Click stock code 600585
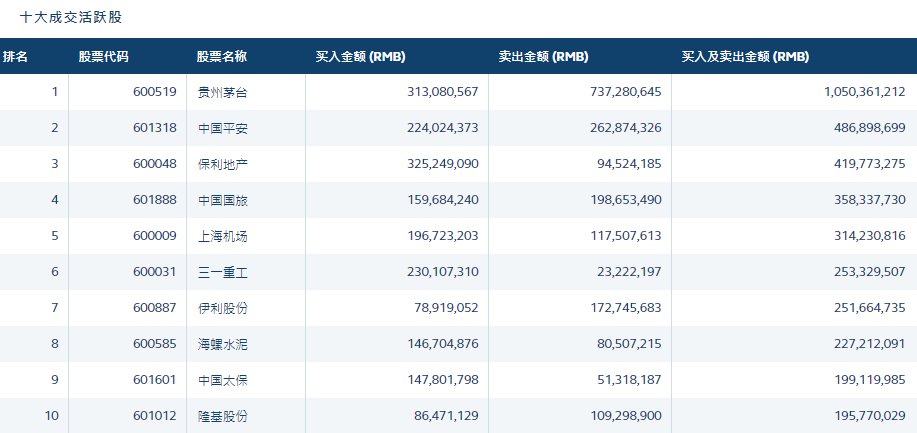The width and height of the screenshot is (917, 433). tap(154, 344)
